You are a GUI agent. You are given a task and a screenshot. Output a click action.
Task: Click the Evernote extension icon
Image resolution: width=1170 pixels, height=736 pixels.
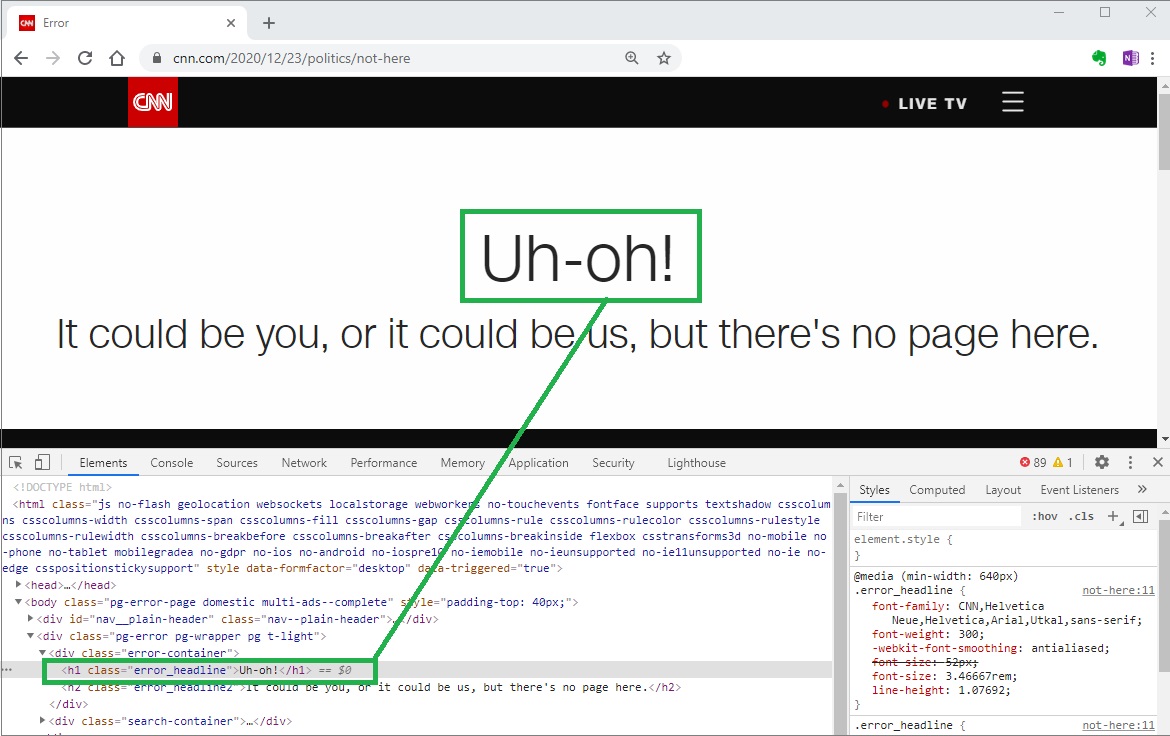click(x=1099, y=58)
